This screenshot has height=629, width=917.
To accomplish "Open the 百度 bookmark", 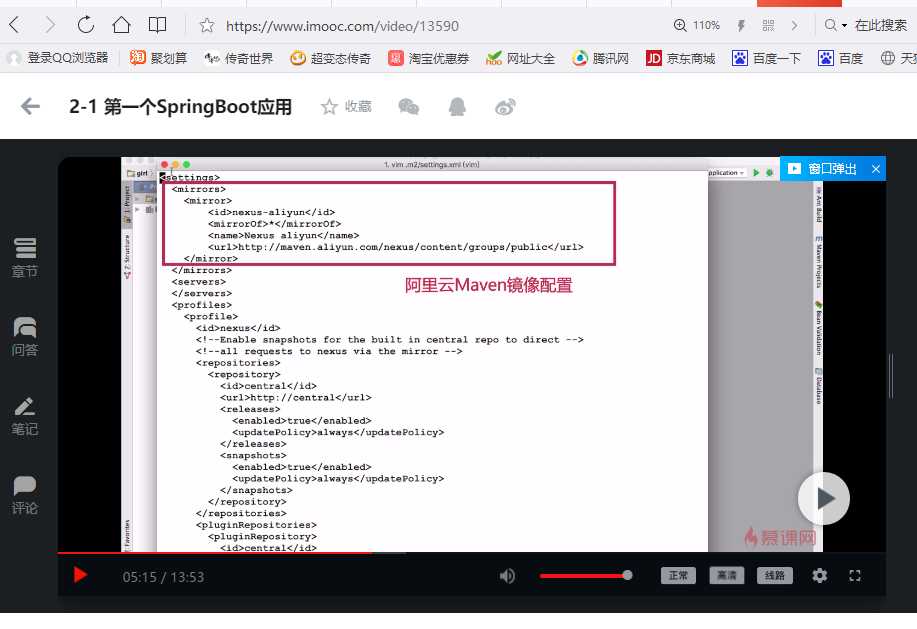I will 840,58.
